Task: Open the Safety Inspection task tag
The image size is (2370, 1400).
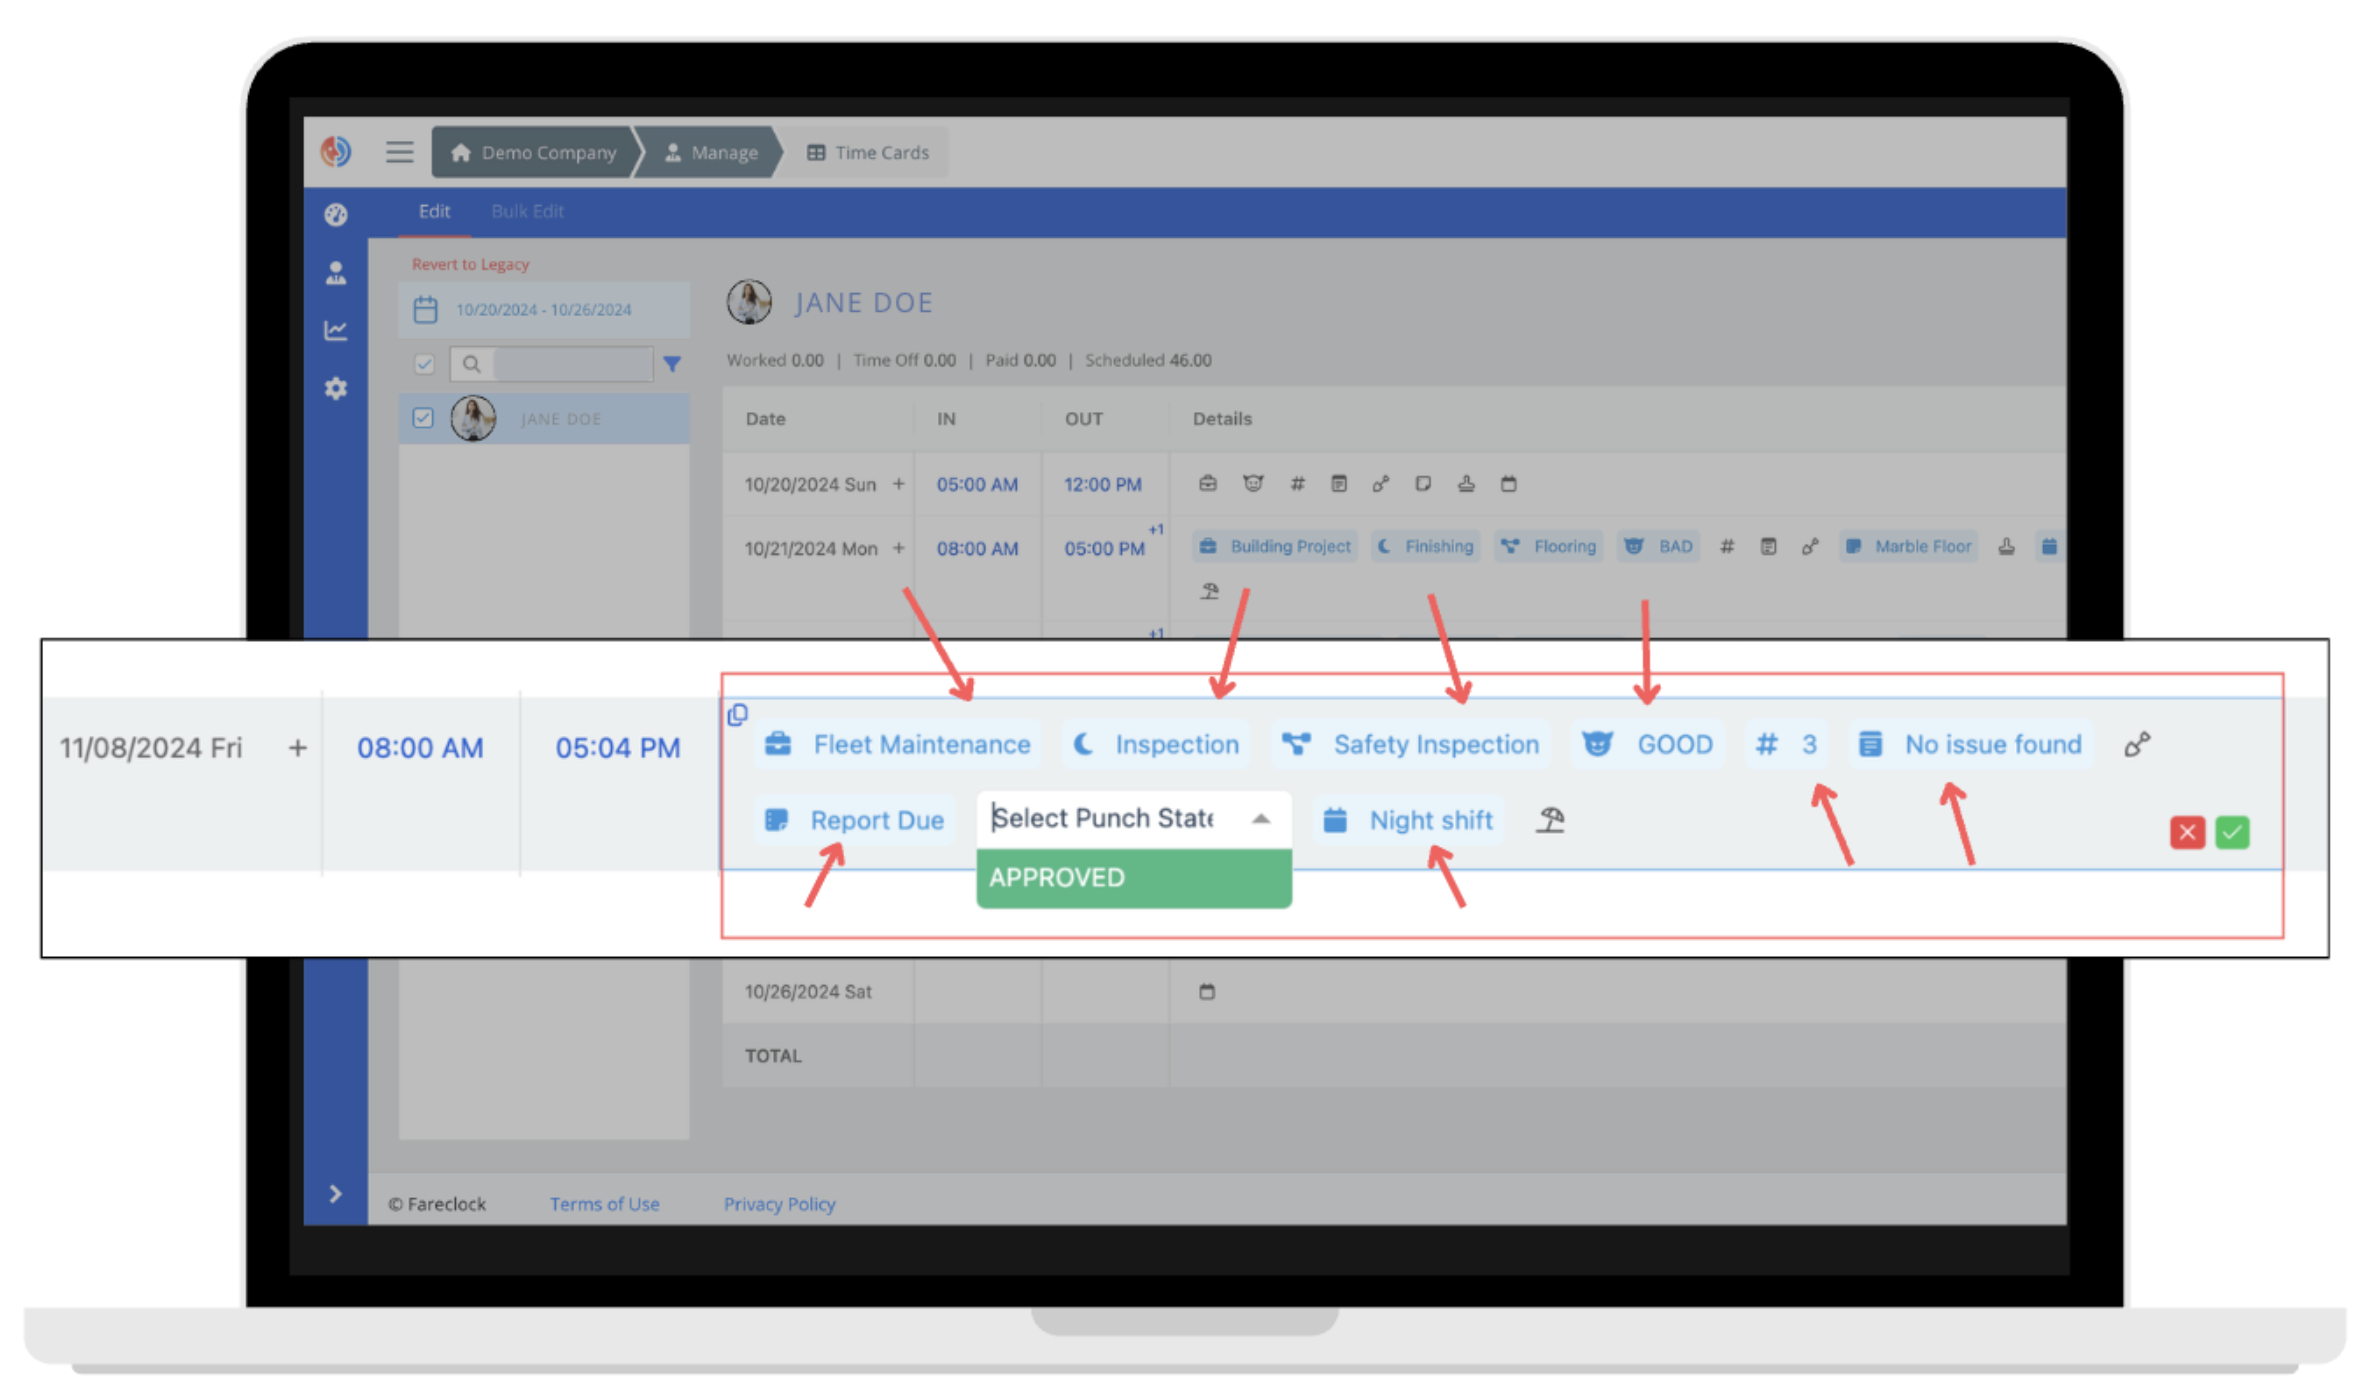Action: [1410, 744]
